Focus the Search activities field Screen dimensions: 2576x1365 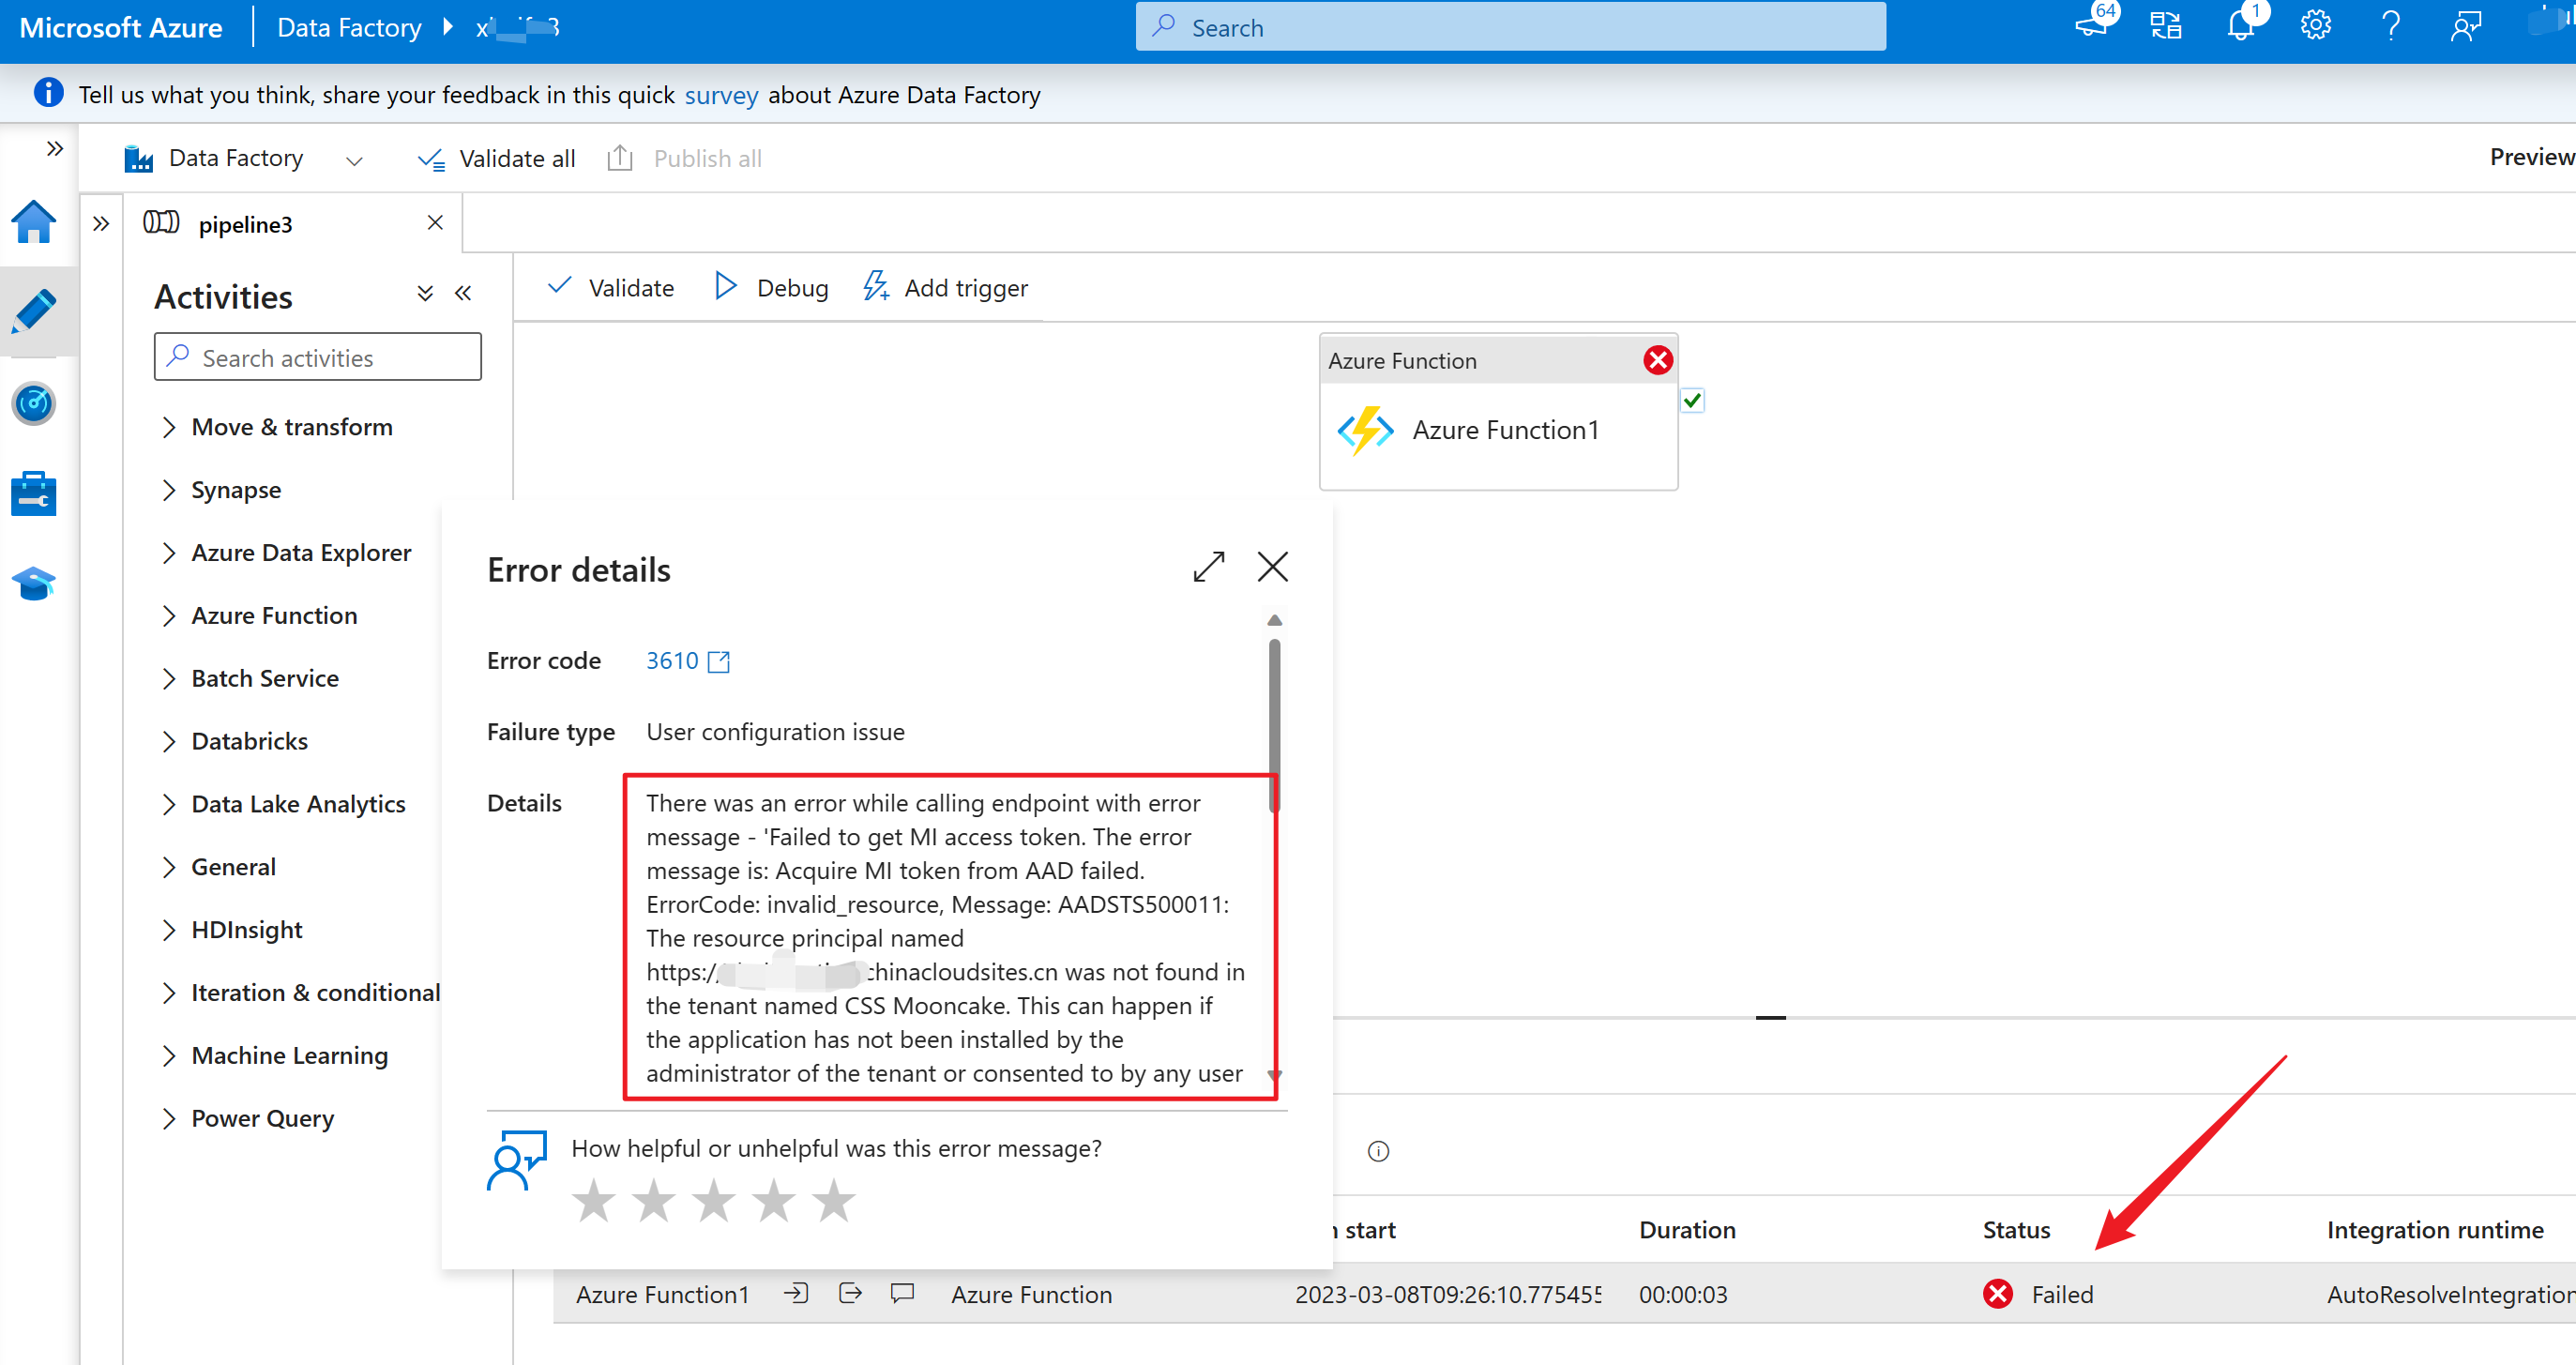pos(318,357)
